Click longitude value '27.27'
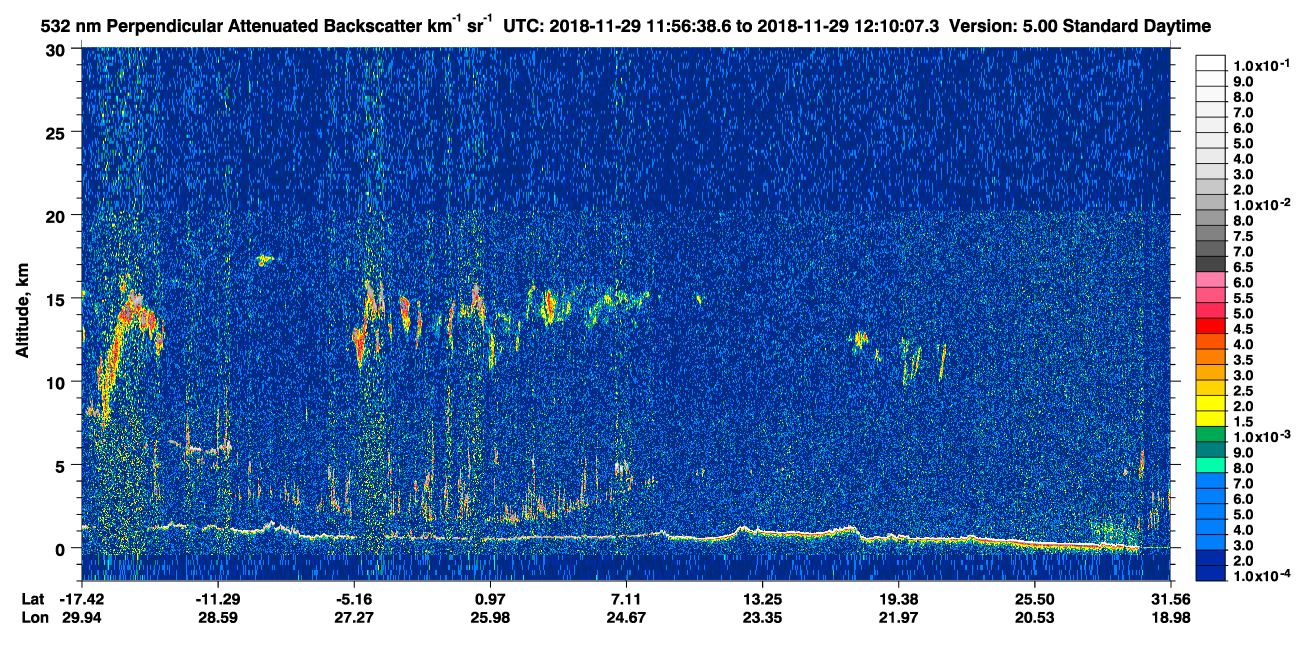Screen dimensions: 1300x667 [x=354, y=617]
